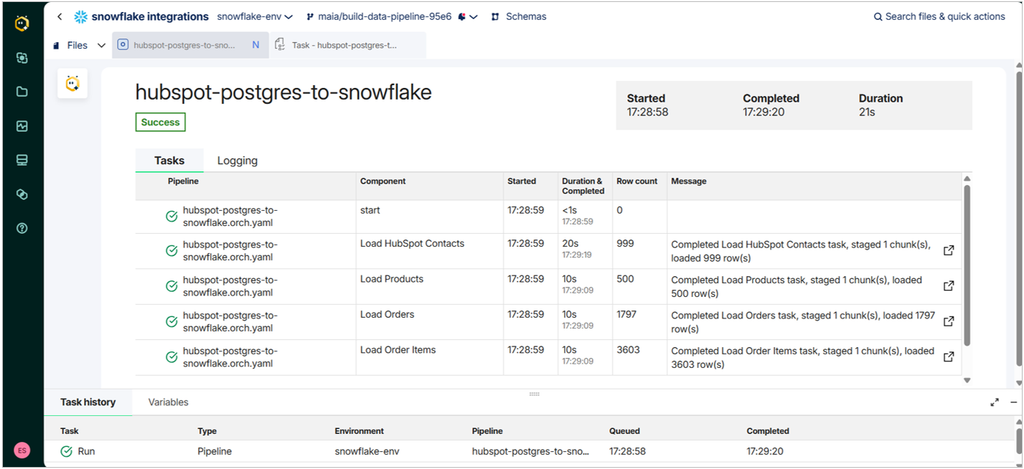Viewport: 1024px width, 469px height.
Task: Select the Tasks tab
Action: [x=169, y=160]
